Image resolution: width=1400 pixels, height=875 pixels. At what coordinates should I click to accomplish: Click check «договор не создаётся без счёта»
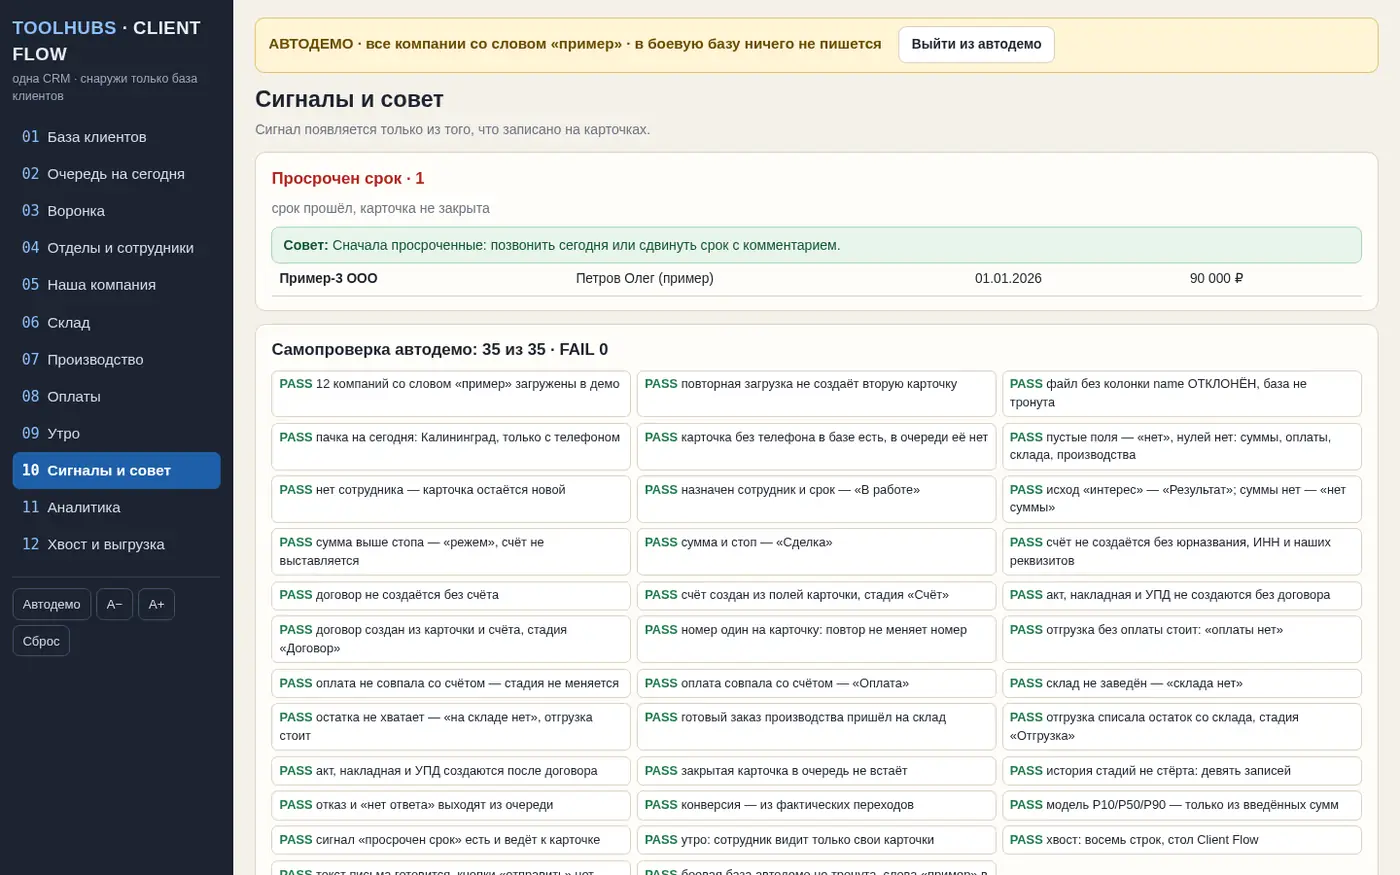(x=451, y=595)
